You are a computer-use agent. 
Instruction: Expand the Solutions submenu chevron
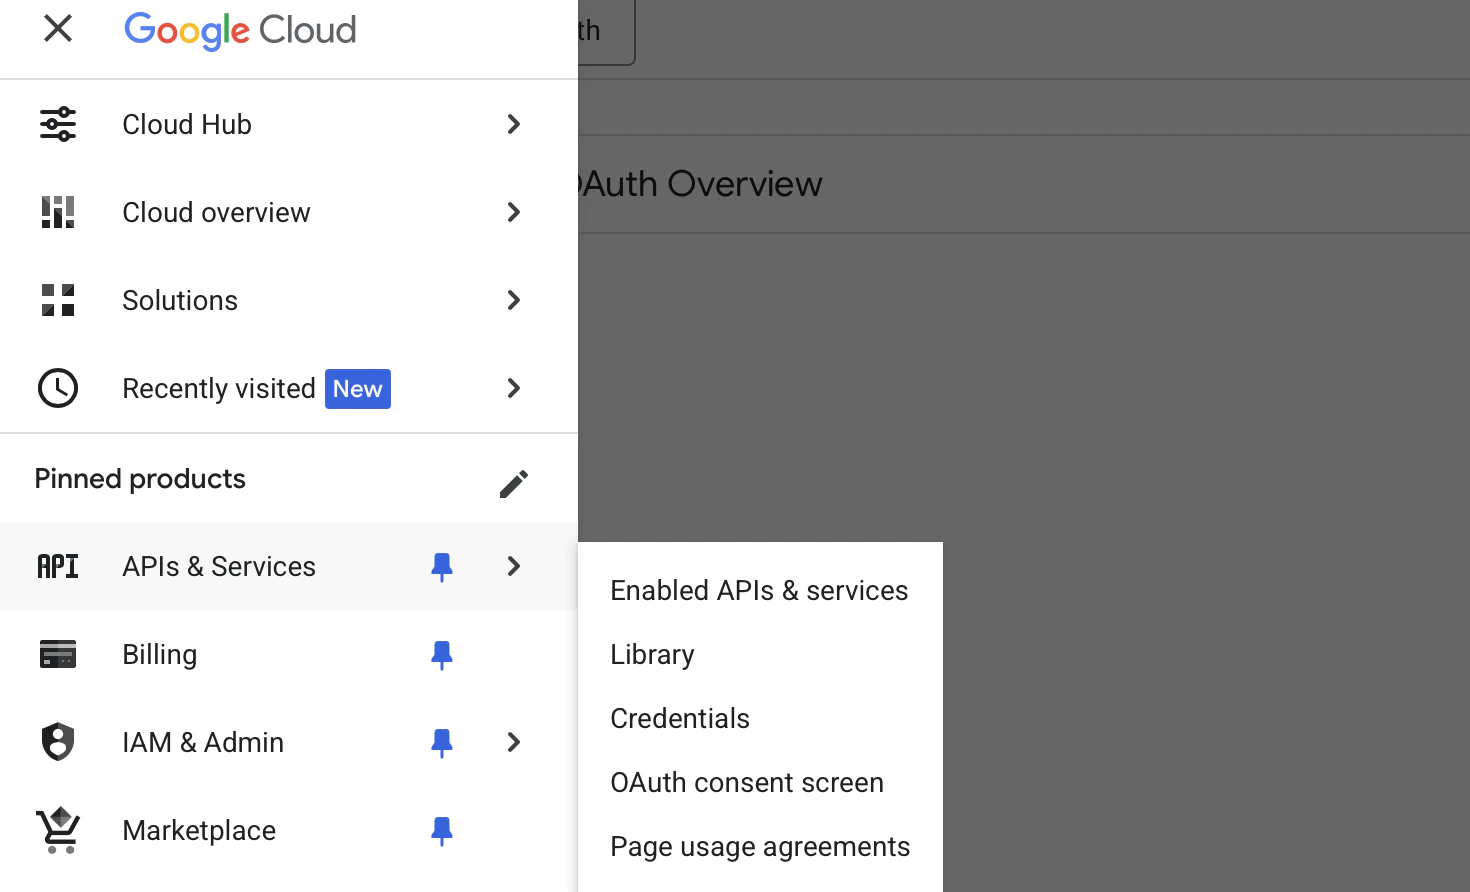coord(513,300)
